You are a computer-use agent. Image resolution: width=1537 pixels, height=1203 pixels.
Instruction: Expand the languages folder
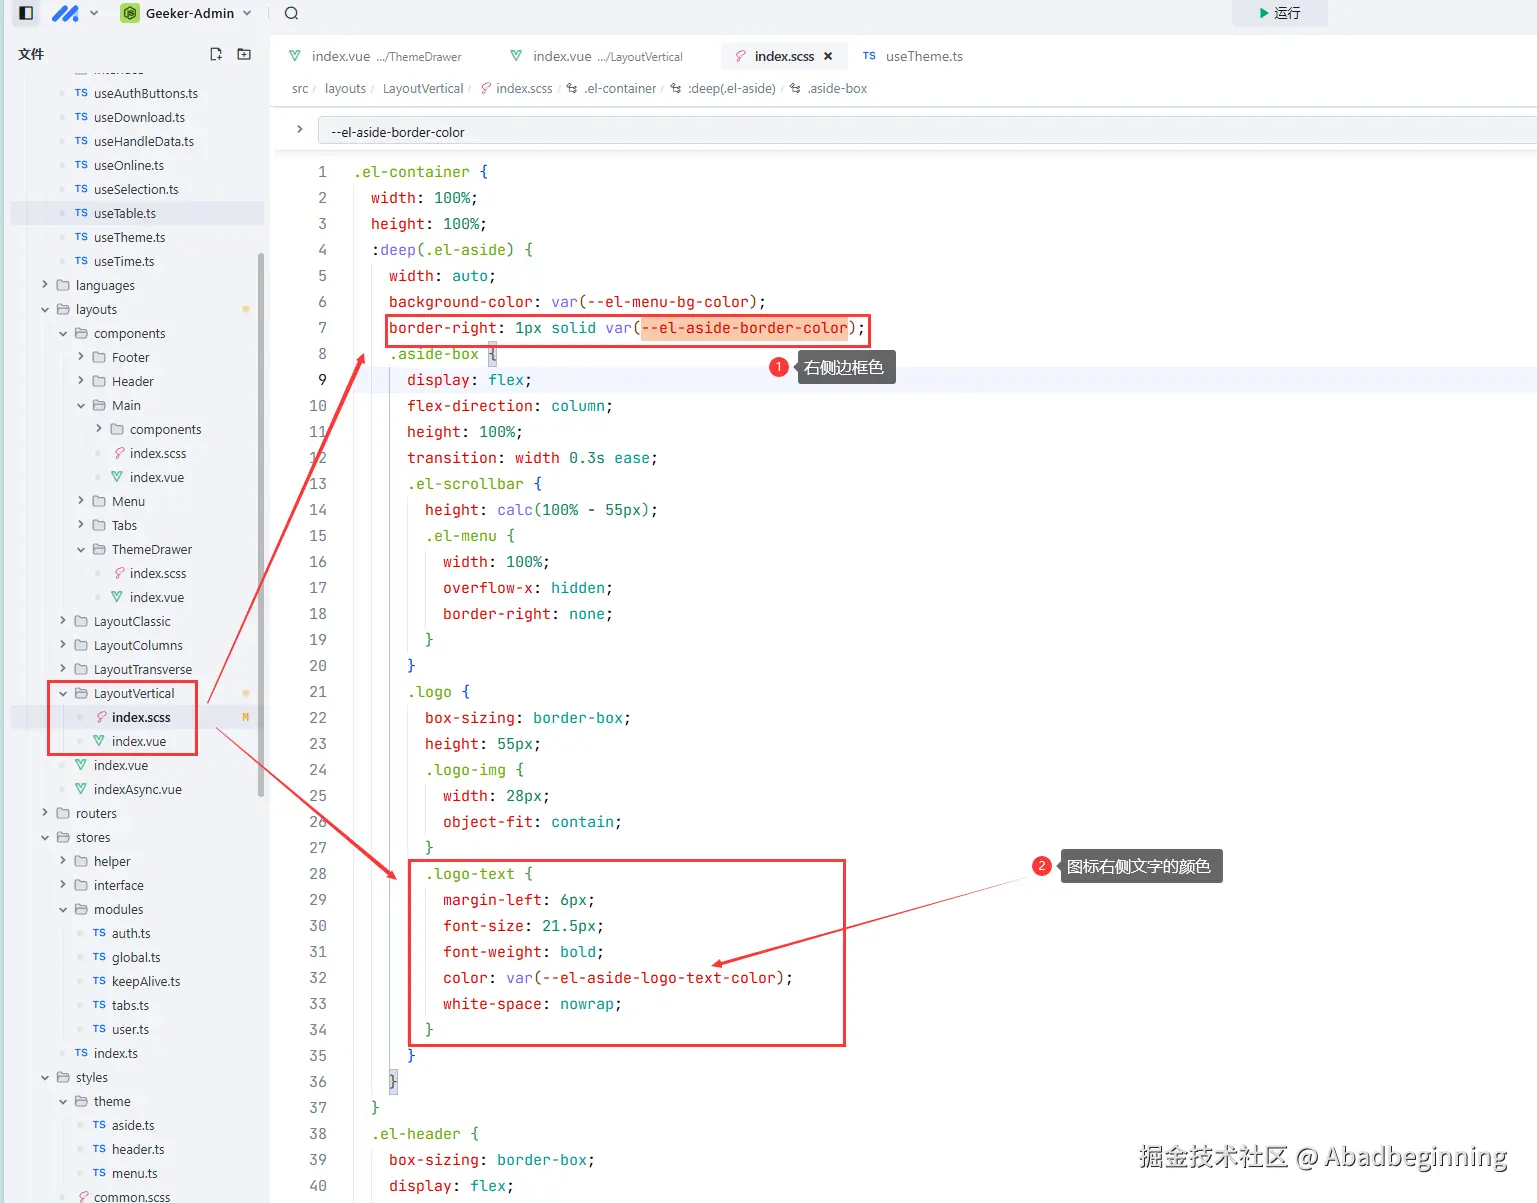[105, 285]
